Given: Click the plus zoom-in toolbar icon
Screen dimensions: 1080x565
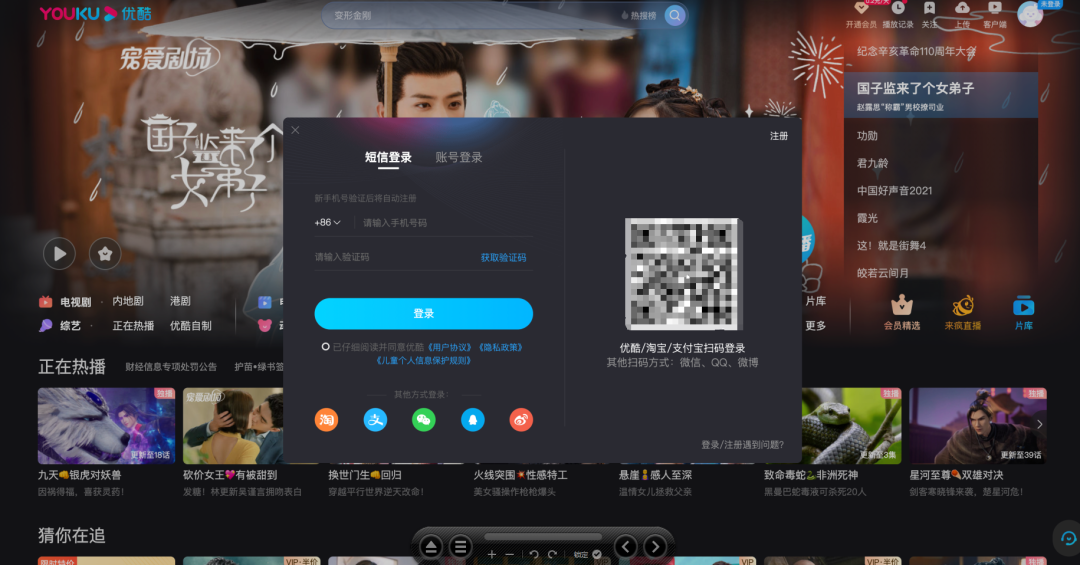Looking at the screenshot, I should [492, 554].
